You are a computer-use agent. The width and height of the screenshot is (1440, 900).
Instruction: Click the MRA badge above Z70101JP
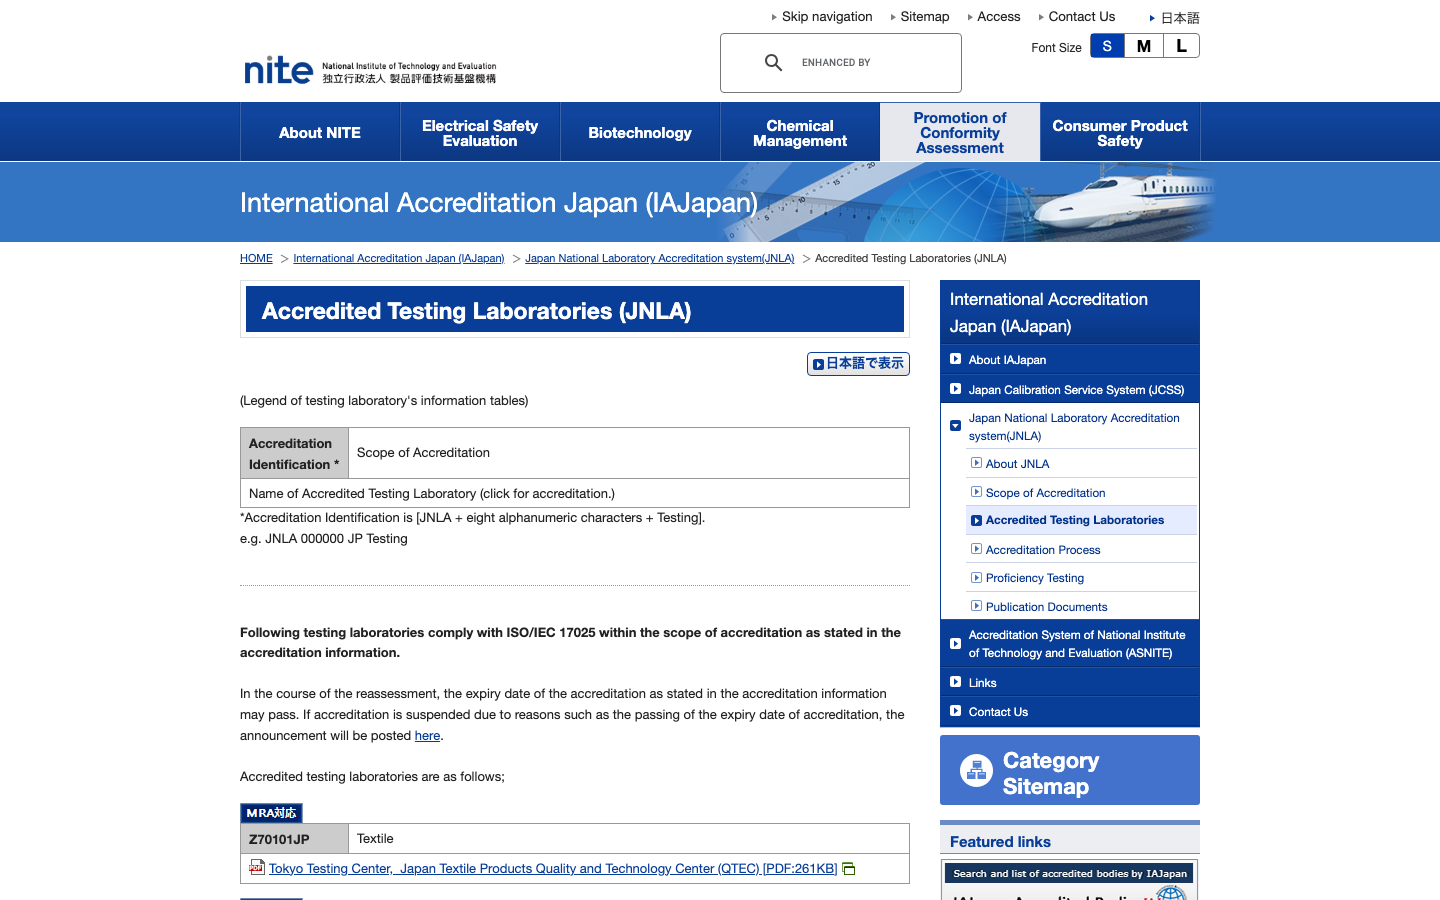coord(271,813)
